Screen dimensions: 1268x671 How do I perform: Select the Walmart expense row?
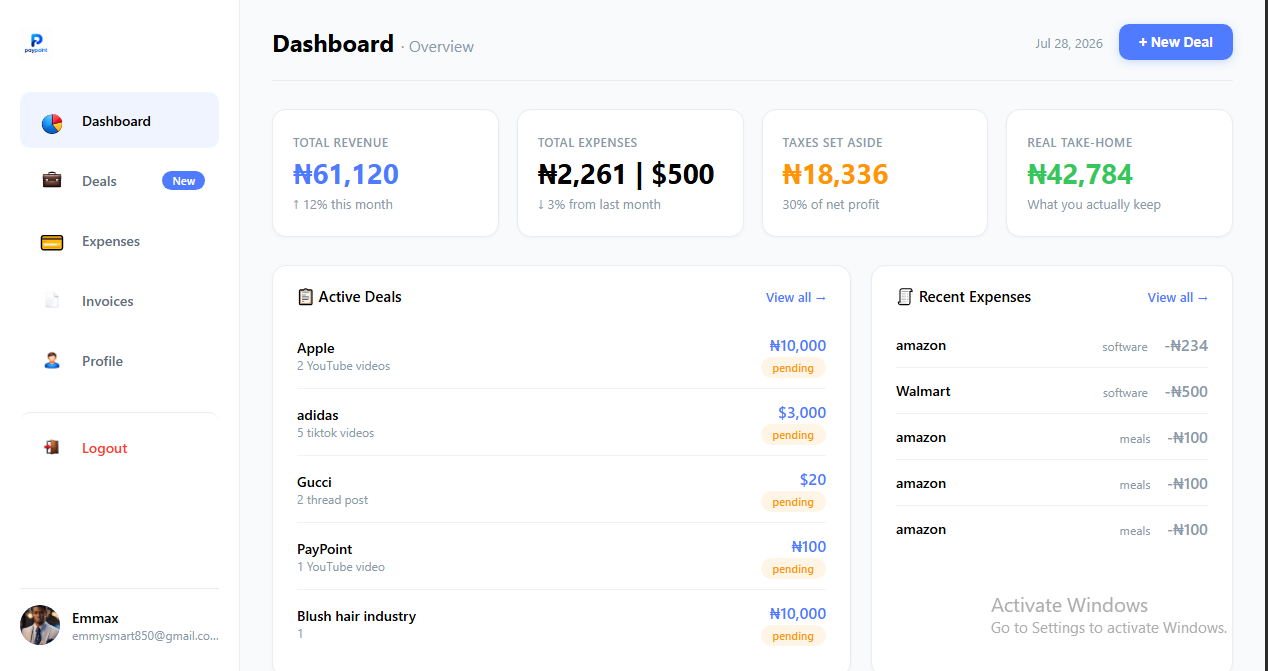coord(1052,391)
